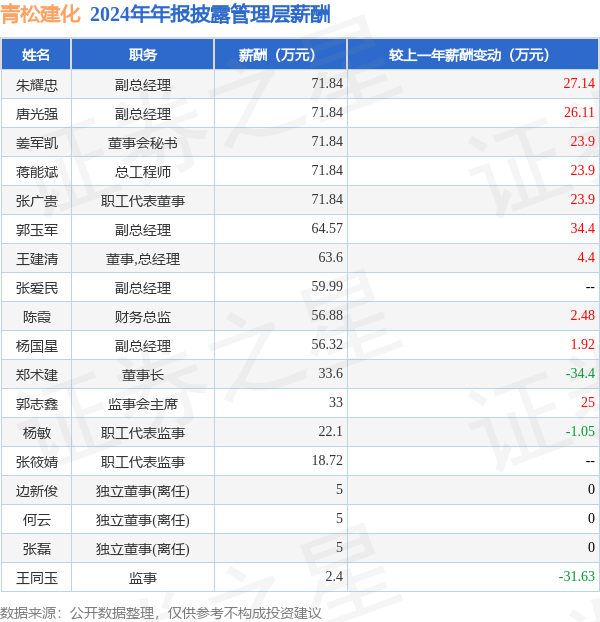Viewport: 600px width, 622px height.
Task: Click the salary value 63.6
Action: pyautogui.click(x=330, y=257)
